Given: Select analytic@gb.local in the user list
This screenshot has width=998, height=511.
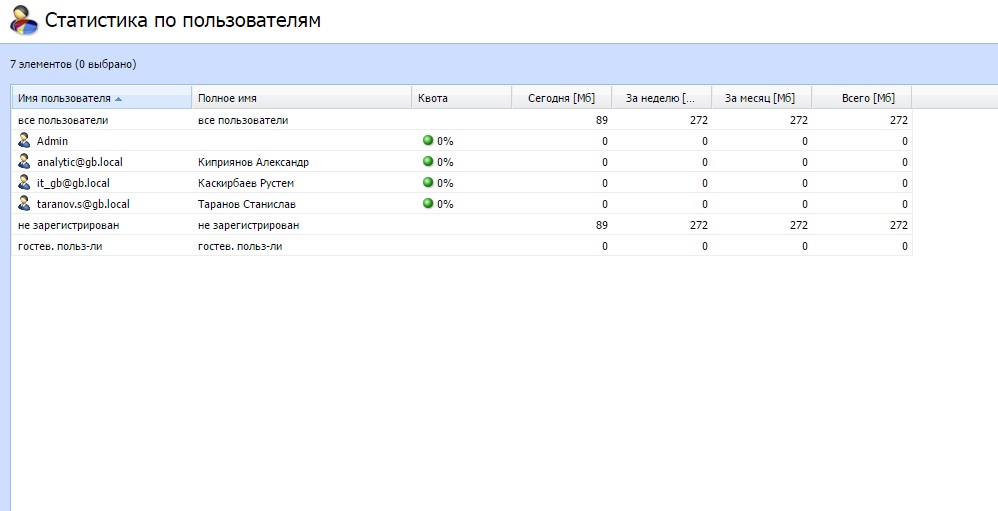Looking at the screenshot, I should pyautogui.click(x=80, y=162).
